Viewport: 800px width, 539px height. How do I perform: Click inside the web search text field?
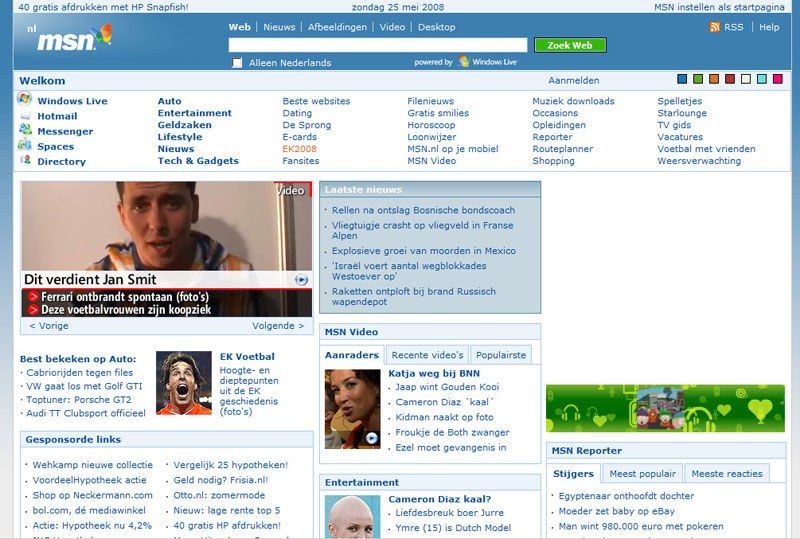[x=377, y=45]
